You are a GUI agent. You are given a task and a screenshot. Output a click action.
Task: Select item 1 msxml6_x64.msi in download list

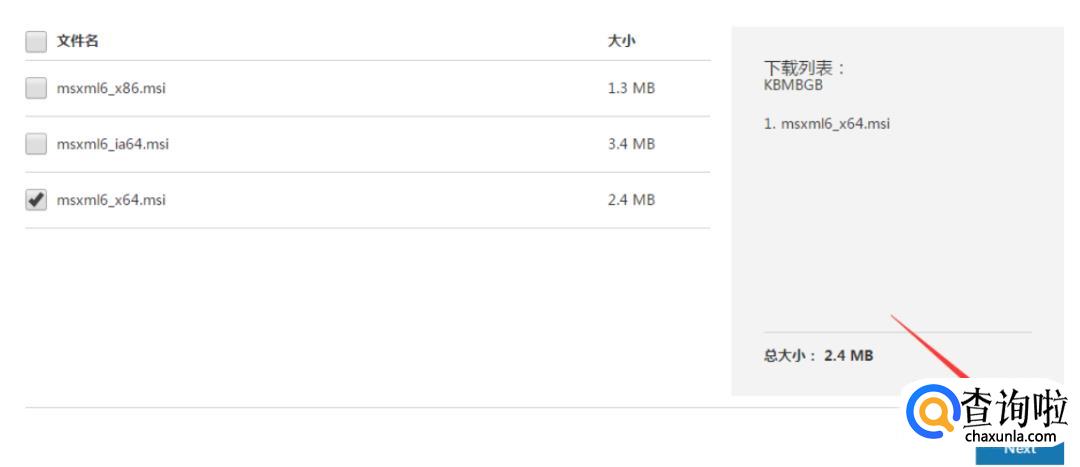(827, 124)
